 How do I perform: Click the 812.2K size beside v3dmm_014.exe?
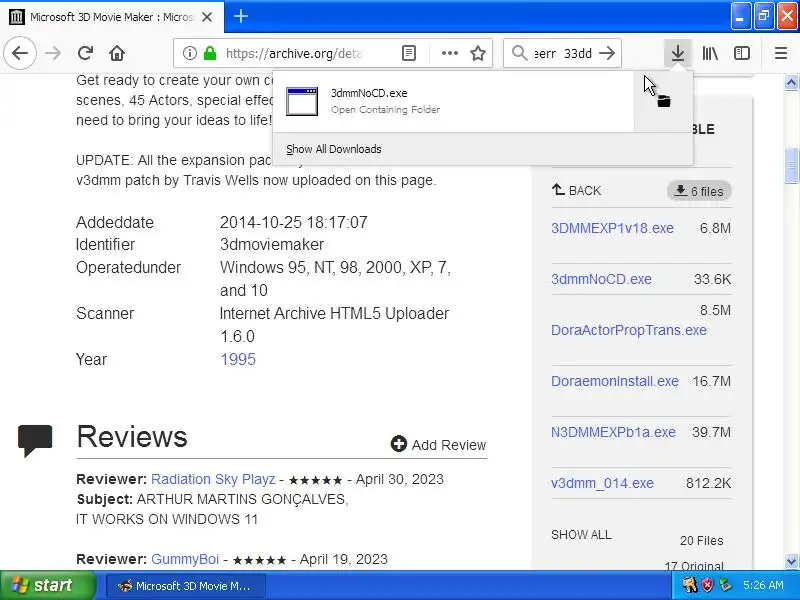[708, 483]
